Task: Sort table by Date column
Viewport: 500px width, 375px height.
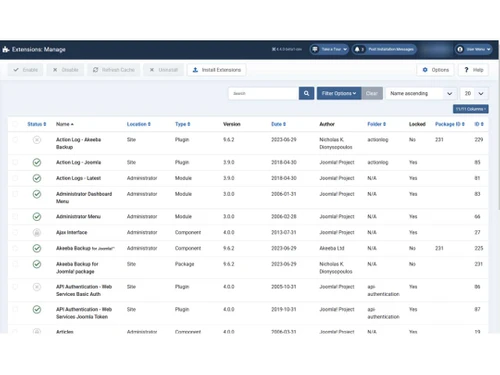Action: [x=278, y=124]
